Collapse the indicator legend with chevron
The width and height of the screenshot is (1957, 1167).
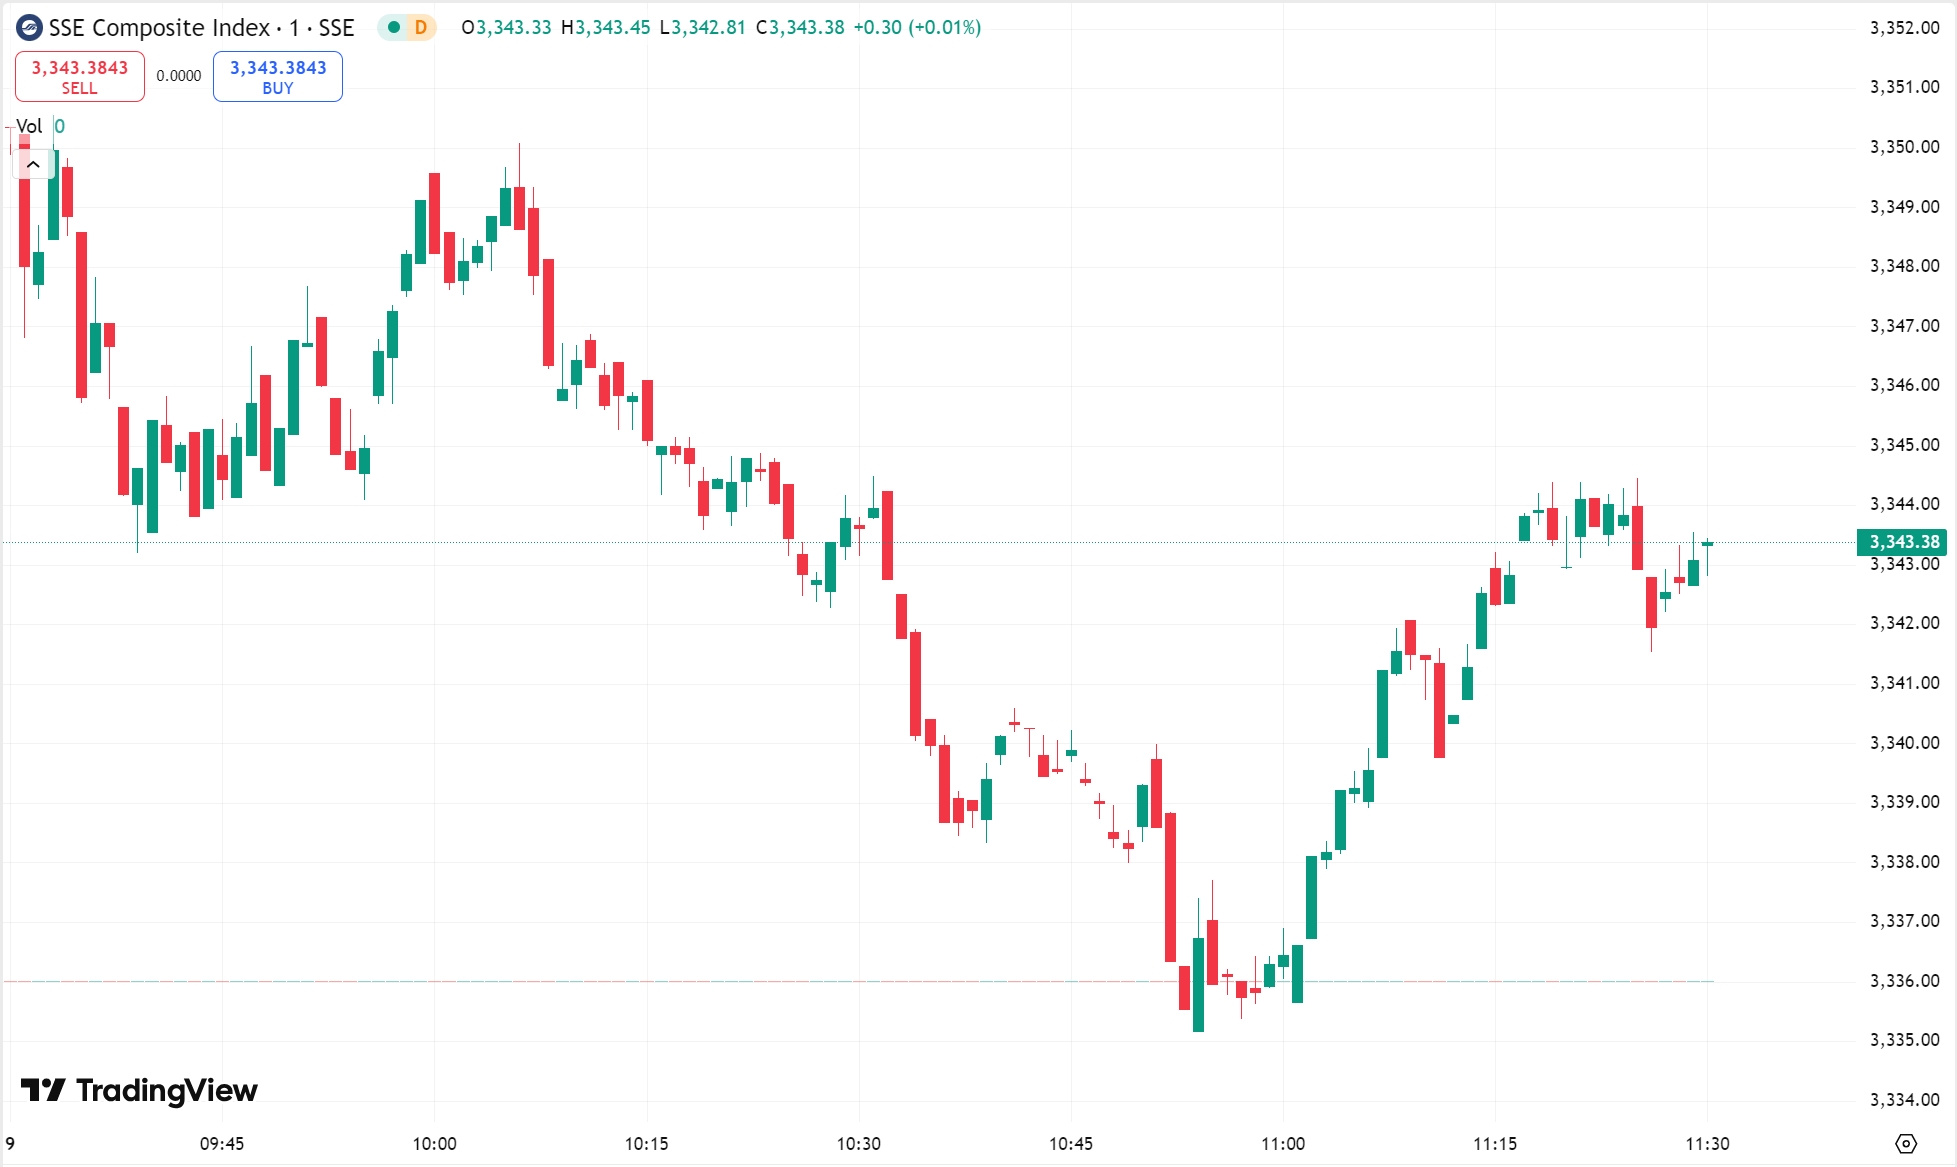(x=33, y=164)
